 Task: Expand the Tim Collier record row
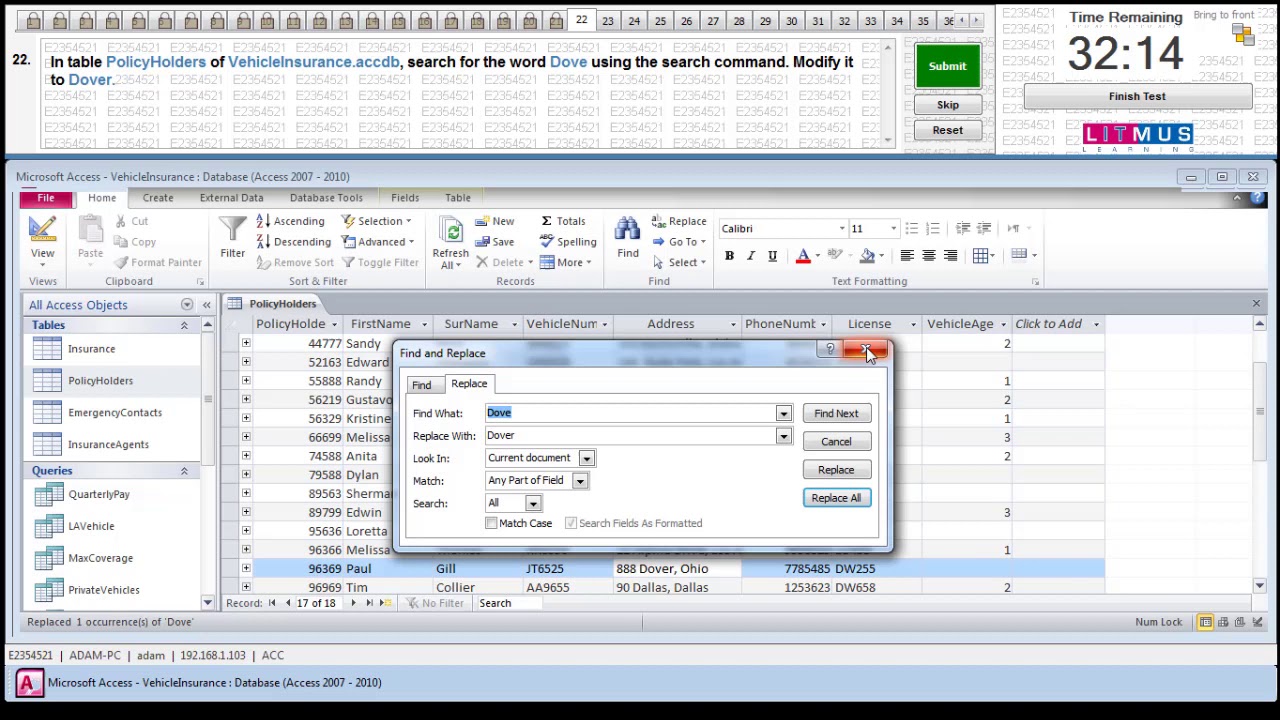tap(246, 587)
